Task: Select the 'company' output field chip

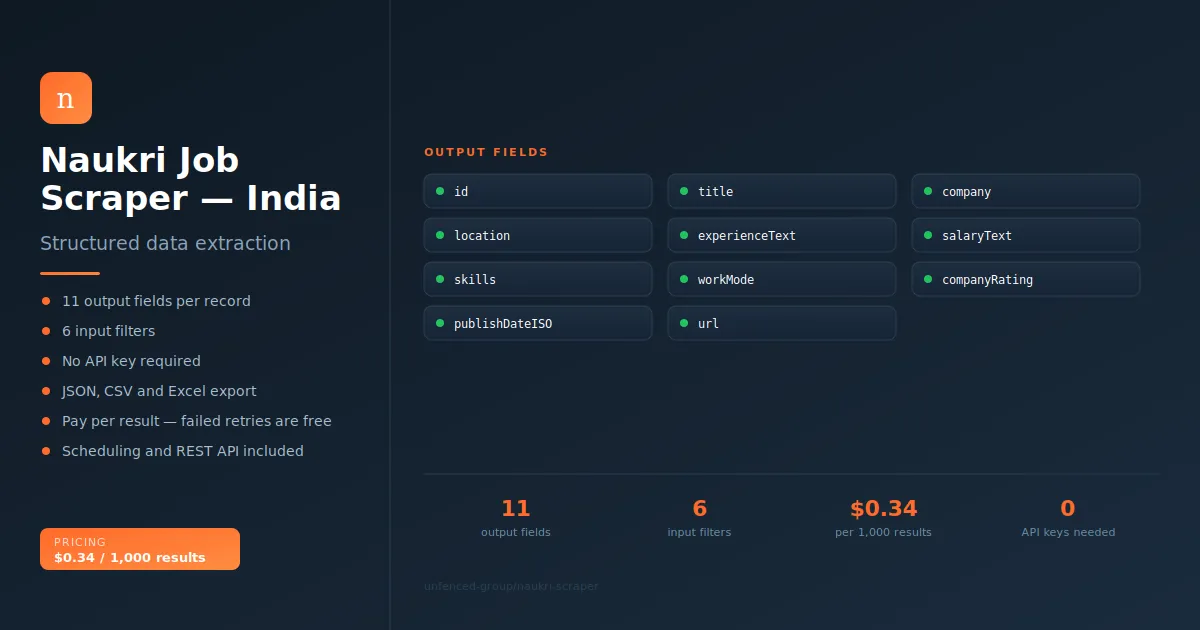Action: click(x=1026, y=191)
